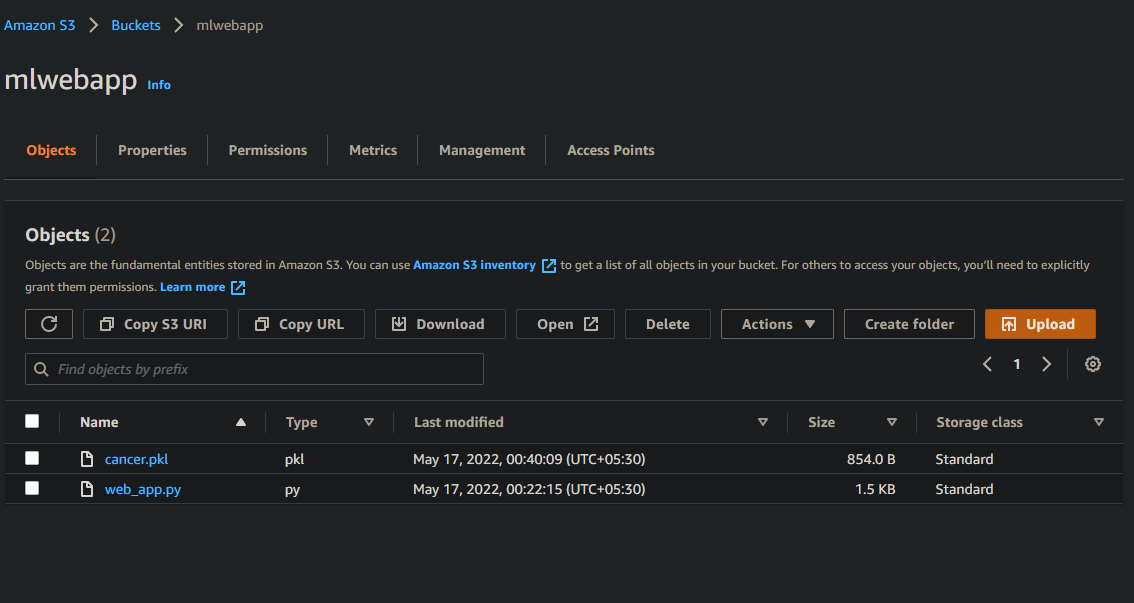Image resolution: width=1134 pixels, height=603 pixels.
Task: Click the May 17, 2022, 00:40:09 cell
Action: point(529,459)
